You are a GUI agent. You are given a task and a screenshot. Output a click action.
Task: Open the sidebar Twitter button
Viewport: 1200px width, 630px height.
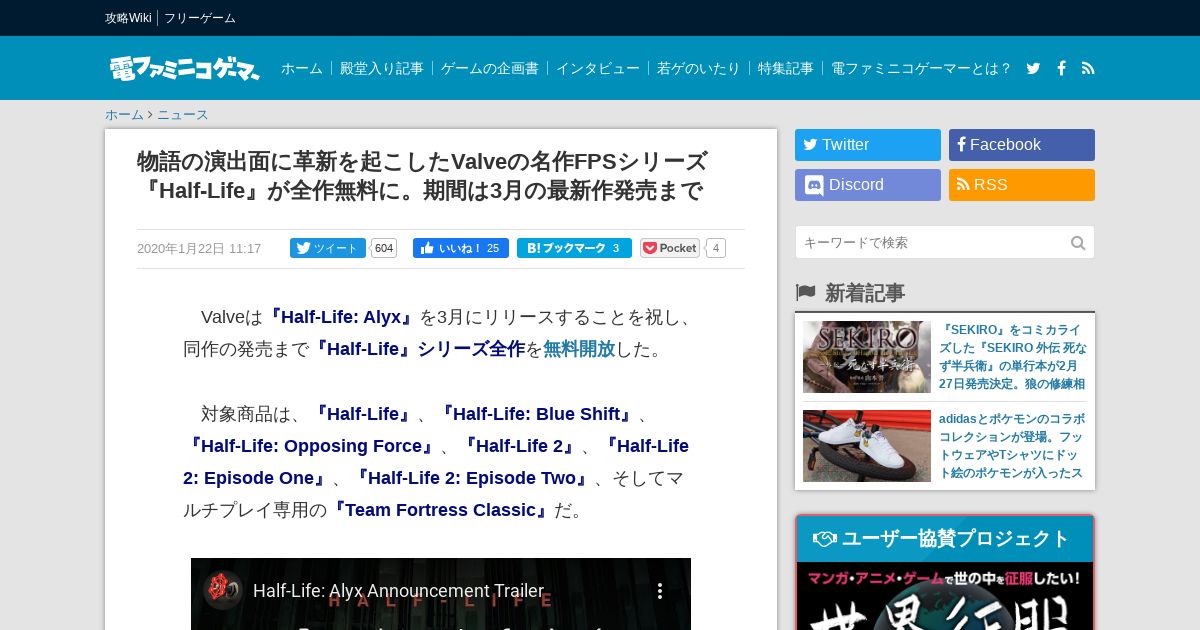coord(868,145)
